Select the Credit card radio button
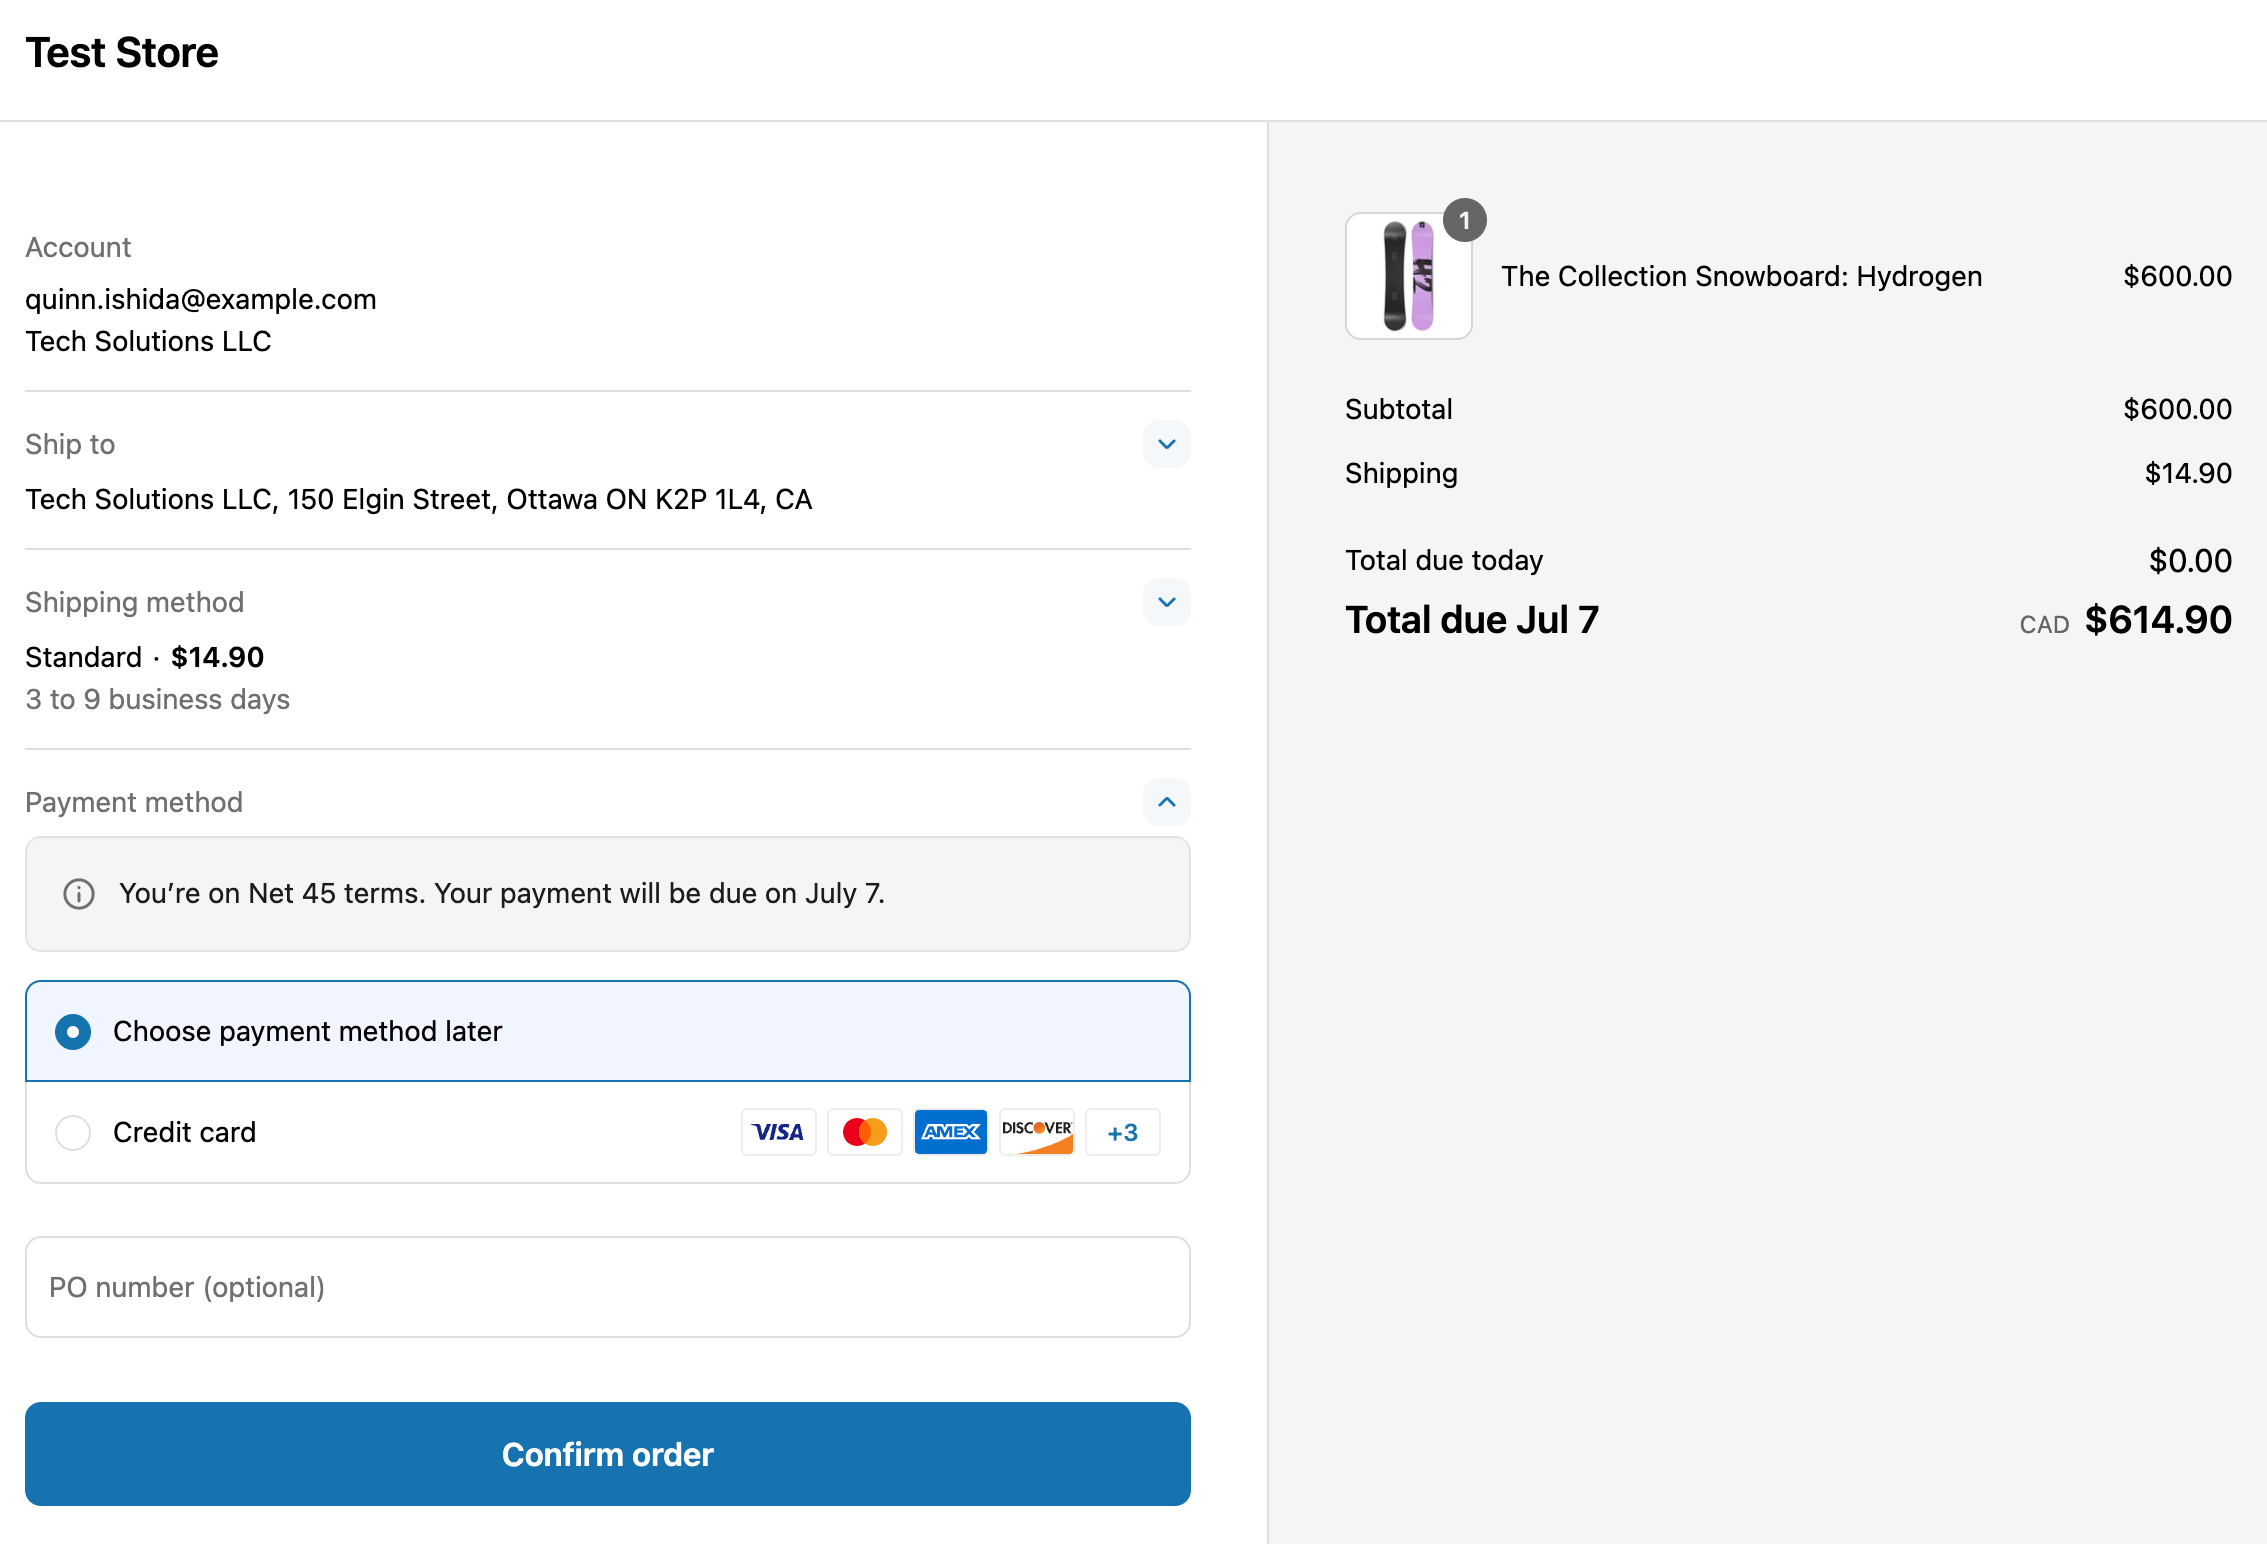This screenshot has width=2267, height=1544. pyautogui.click(x=73, y=1132)
